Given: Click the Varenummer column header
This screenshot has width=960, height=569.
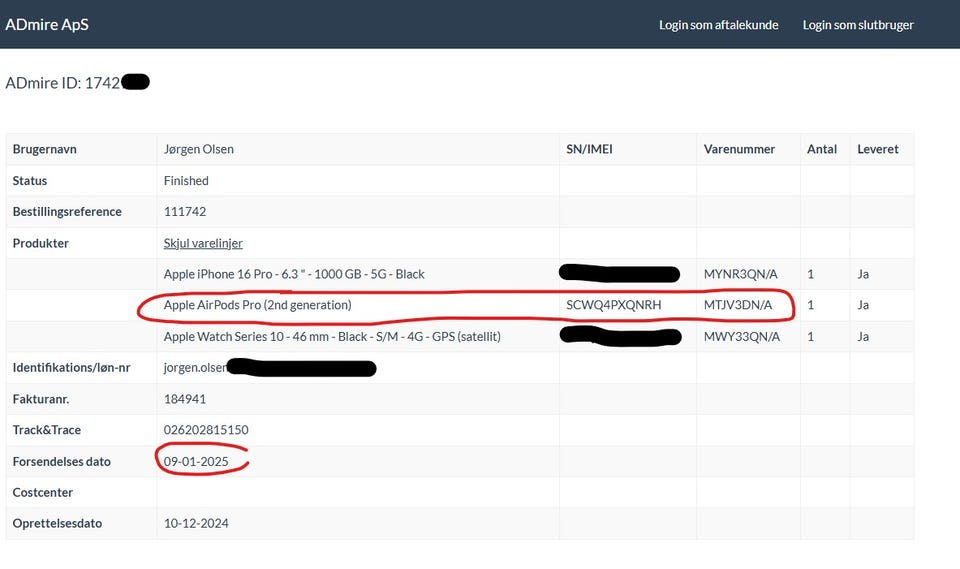Looking at the screenshot, I should (739, 149).
